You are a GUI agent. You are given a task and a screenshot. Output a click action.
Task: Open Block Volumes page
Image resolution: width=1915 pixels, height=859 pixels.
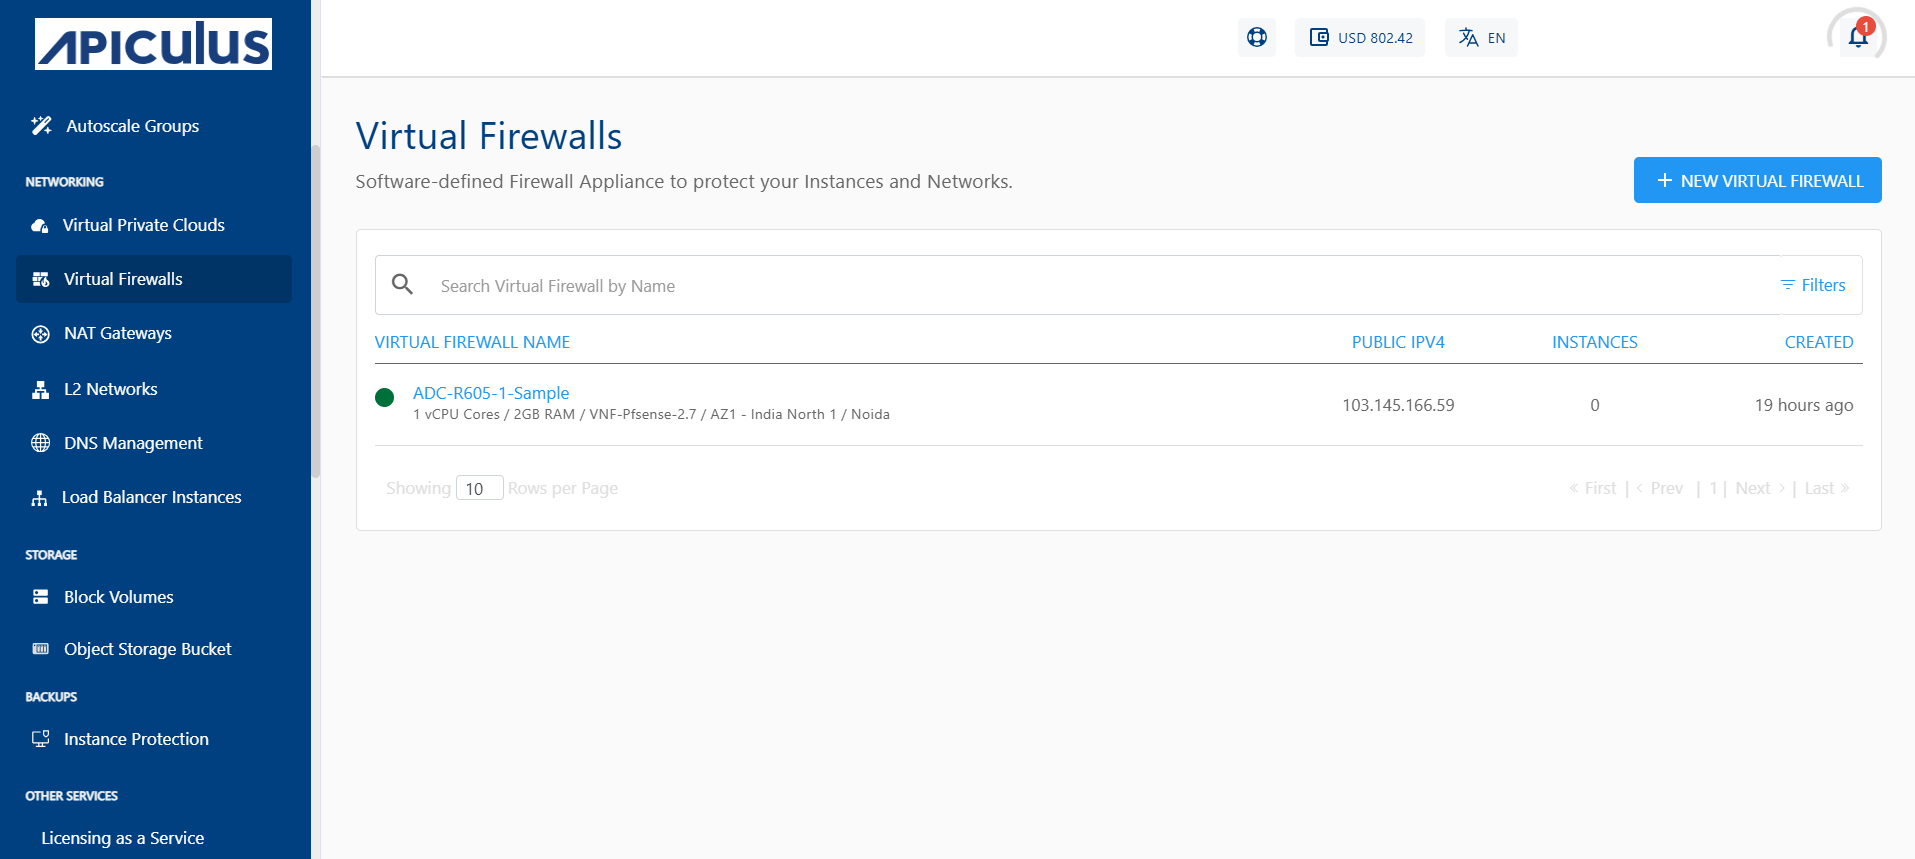[x=119, y=597]
